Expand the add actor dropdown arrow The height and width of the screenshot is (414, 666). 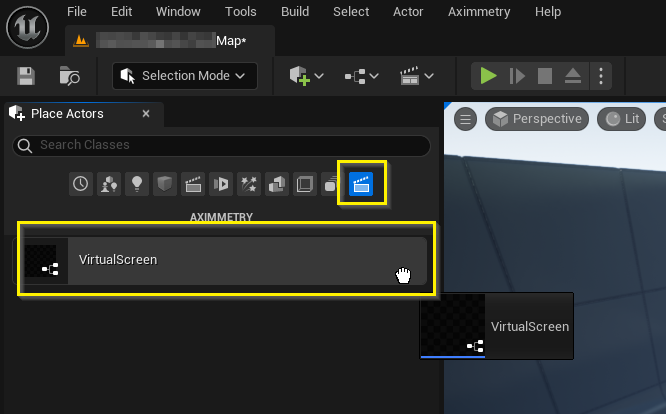(x=319, y=76)
